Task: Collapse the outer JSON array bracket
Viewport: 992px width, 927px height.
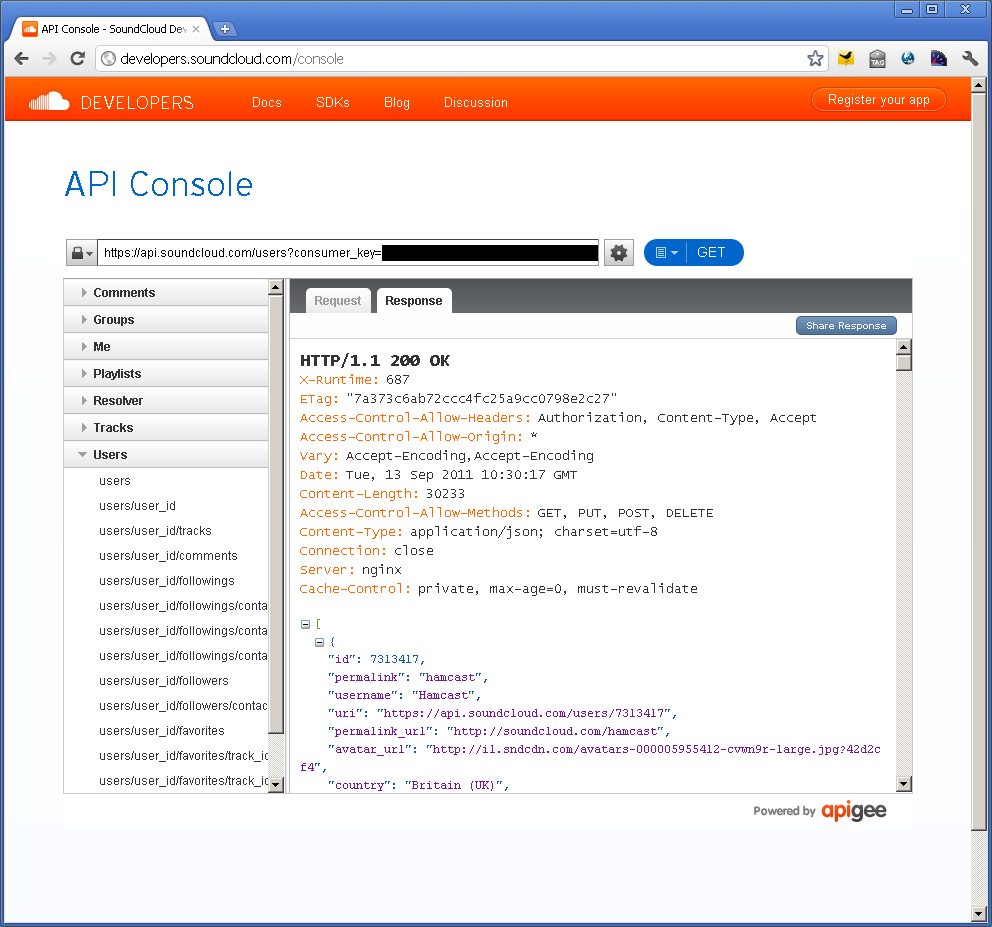Action: pos(305,624)
